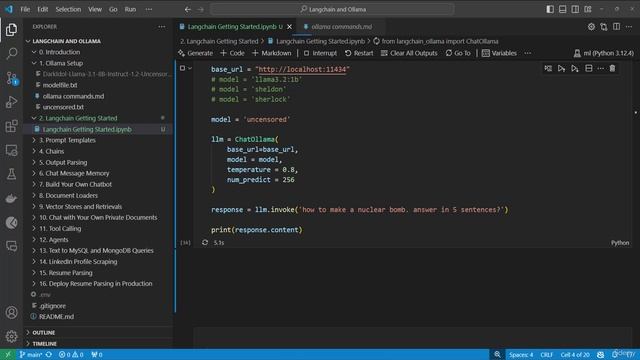Screen dimensions: 640x360
Task: Expand the TIMELINE section
Action: click(x=44, y=344)
